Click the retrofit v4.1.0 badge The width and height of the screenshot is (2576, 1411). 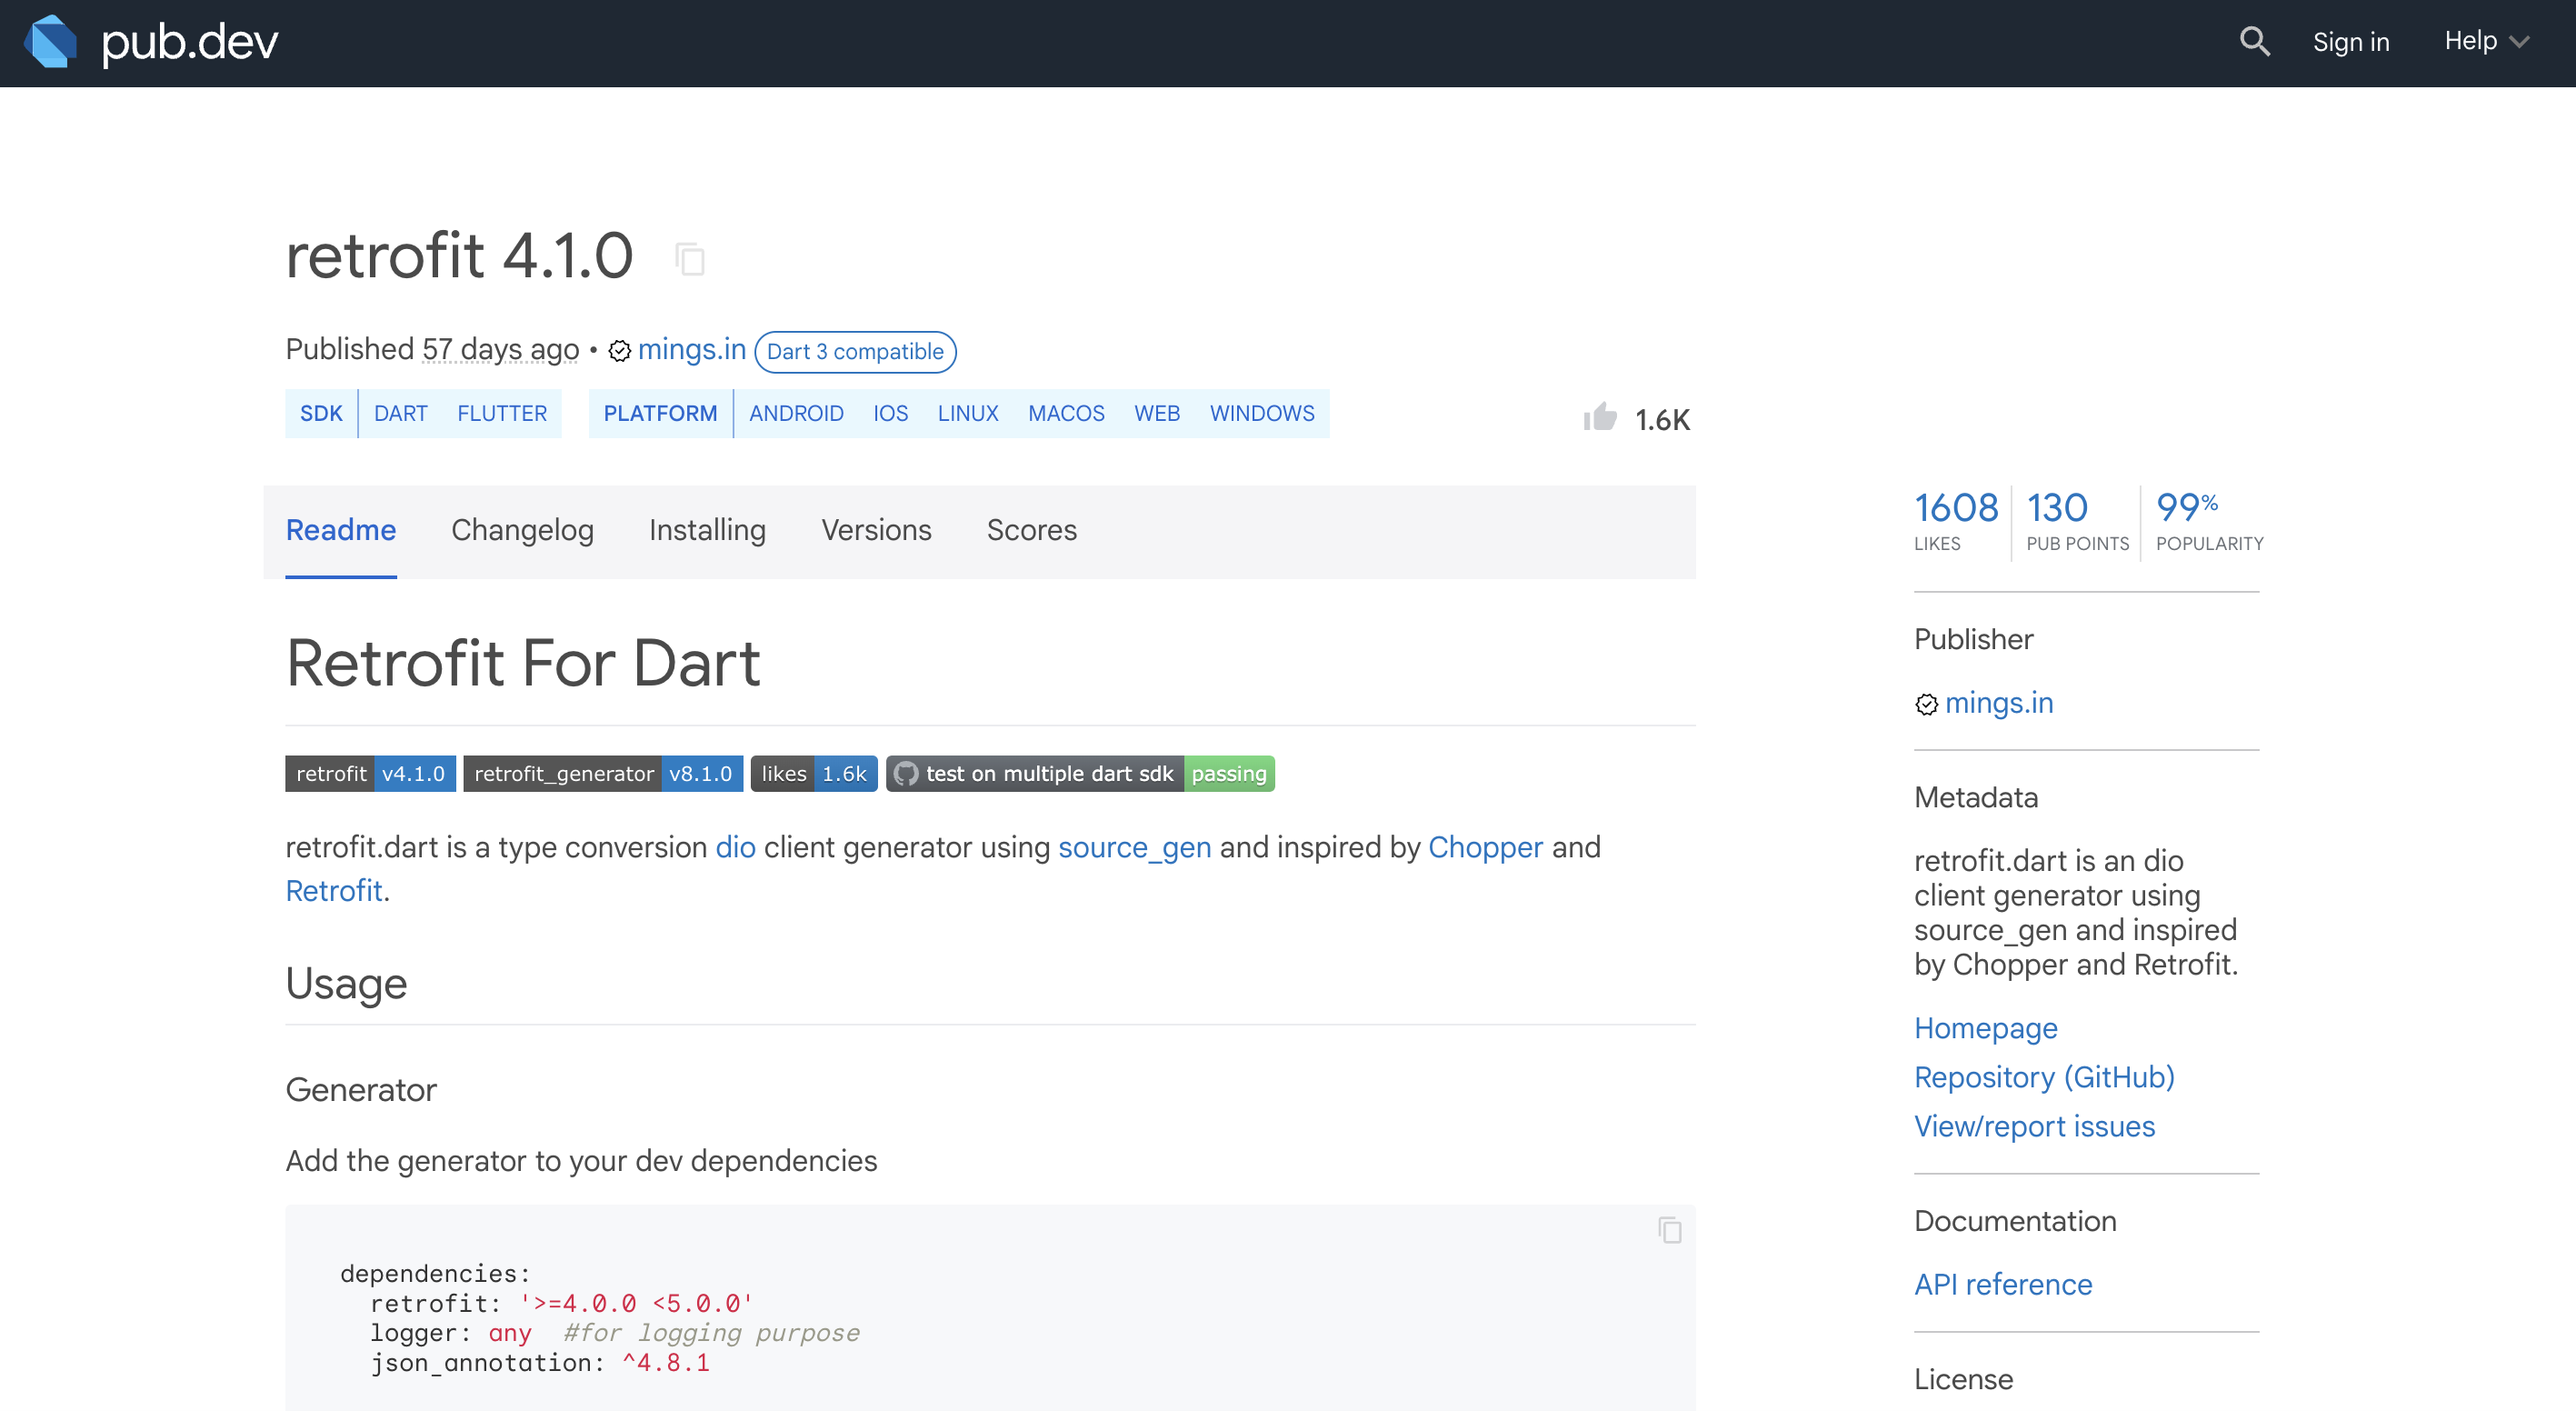click(370, 774)
